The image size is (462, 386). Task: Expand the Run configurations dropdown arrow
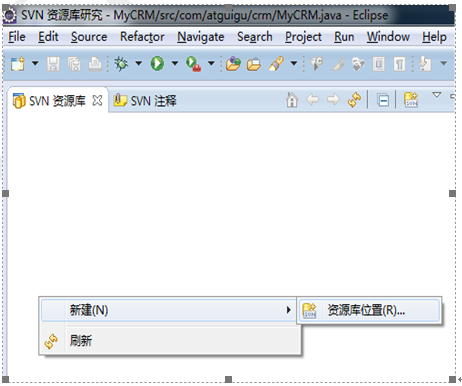(x=175, y=63)
